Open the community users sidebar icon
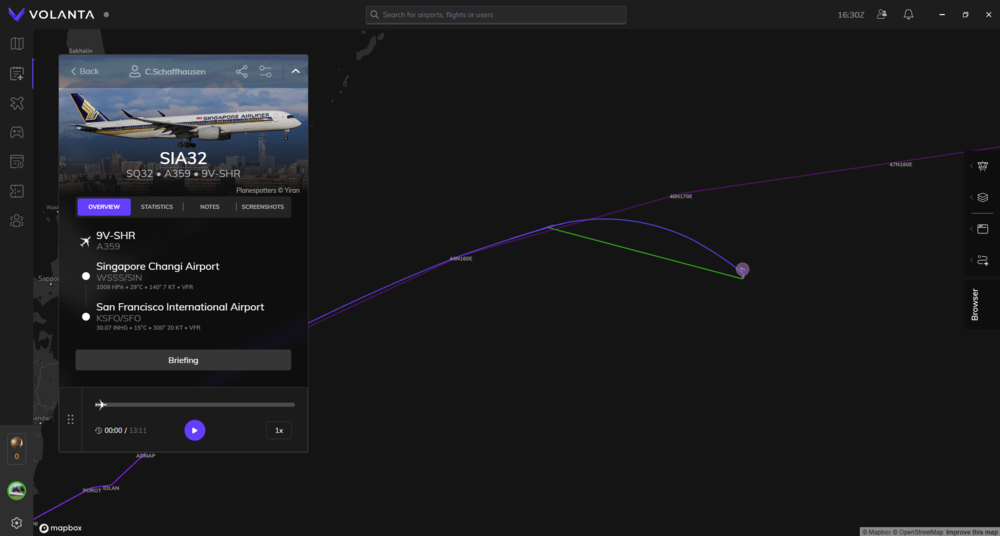The width and height of the screenshot is (1000, 536). (16, 220)
